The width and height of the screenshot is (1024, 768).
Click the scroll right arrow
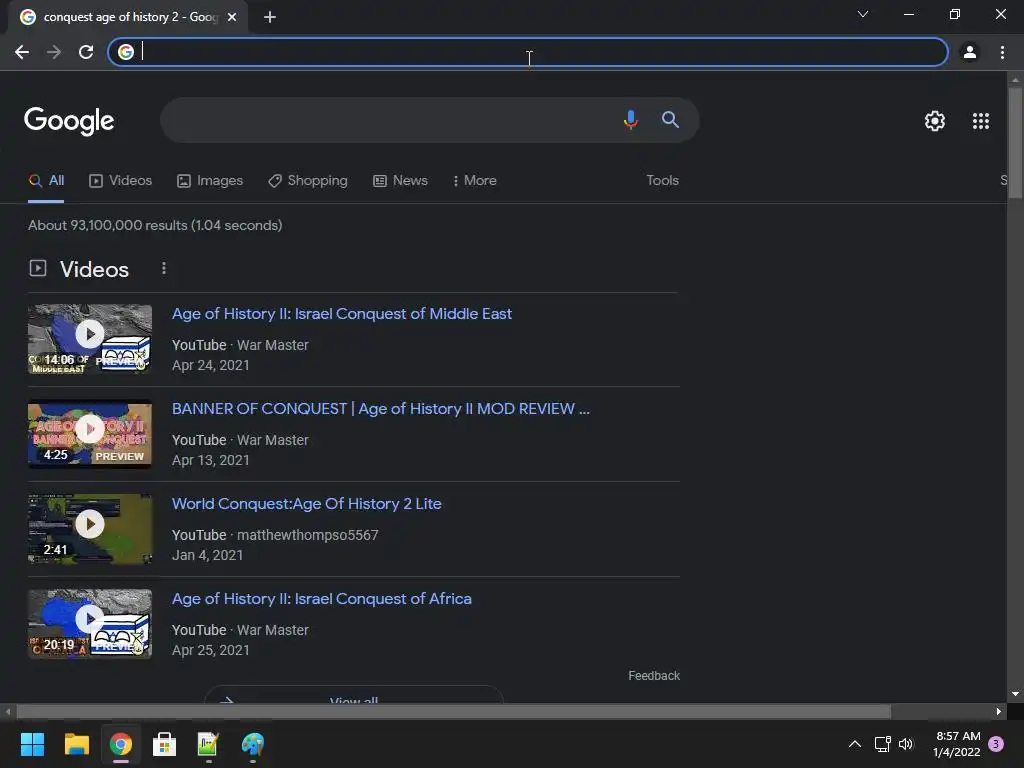(999, 712)
